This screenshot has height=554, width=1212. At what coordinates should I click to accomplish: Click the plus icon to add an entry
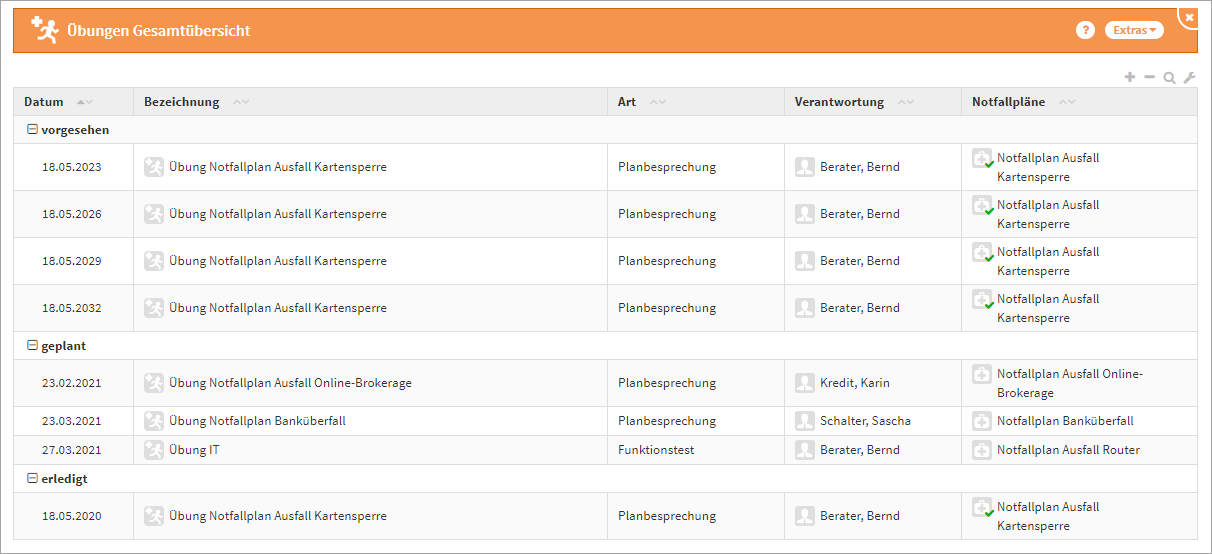click(x=1130, y=77)
